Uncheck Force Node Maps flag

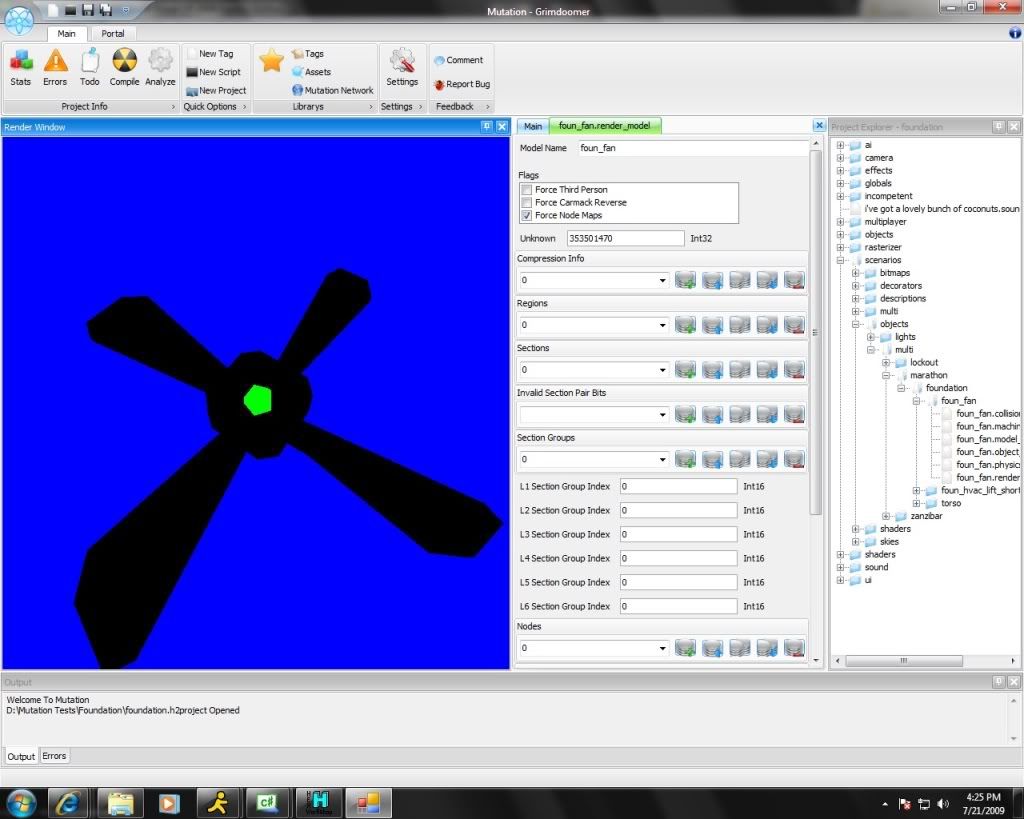tap(527, 216)
